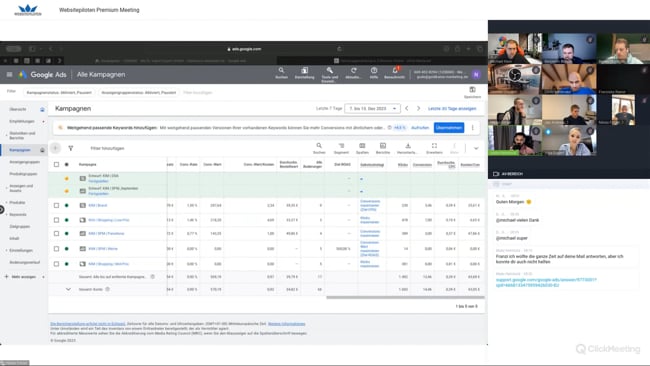Click the home icon beside Übersicht
This screenshot has height=366, width=650.
(42, 109)
